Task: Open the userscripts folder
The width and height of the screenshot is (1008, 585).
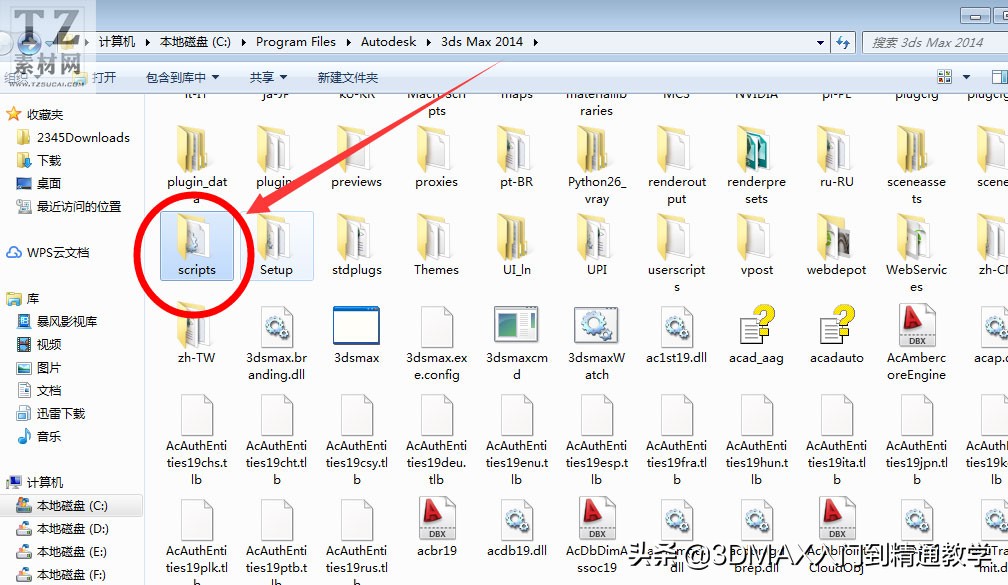Action: pyautogui.click(x=676, y=254)
